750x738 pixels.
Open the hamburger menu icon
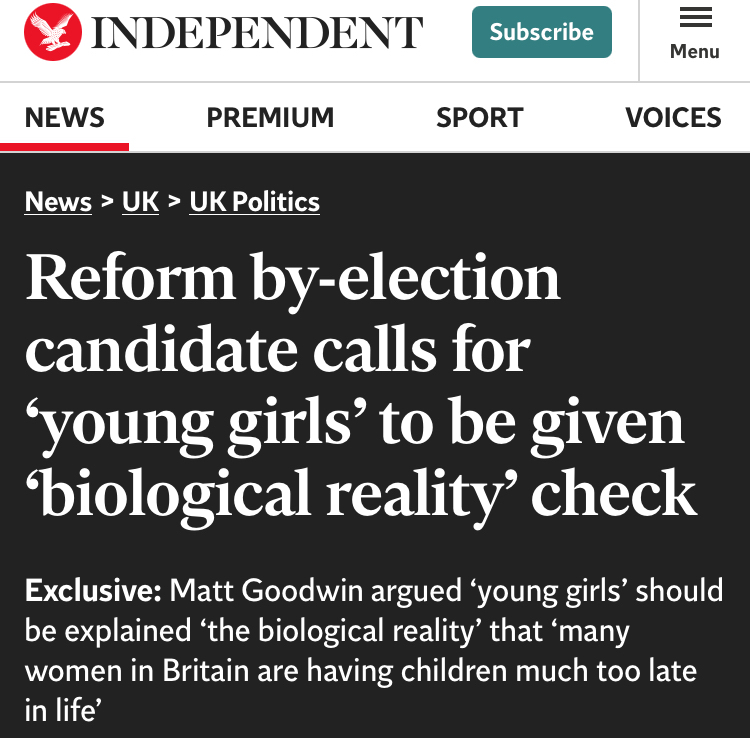point(695,18)
